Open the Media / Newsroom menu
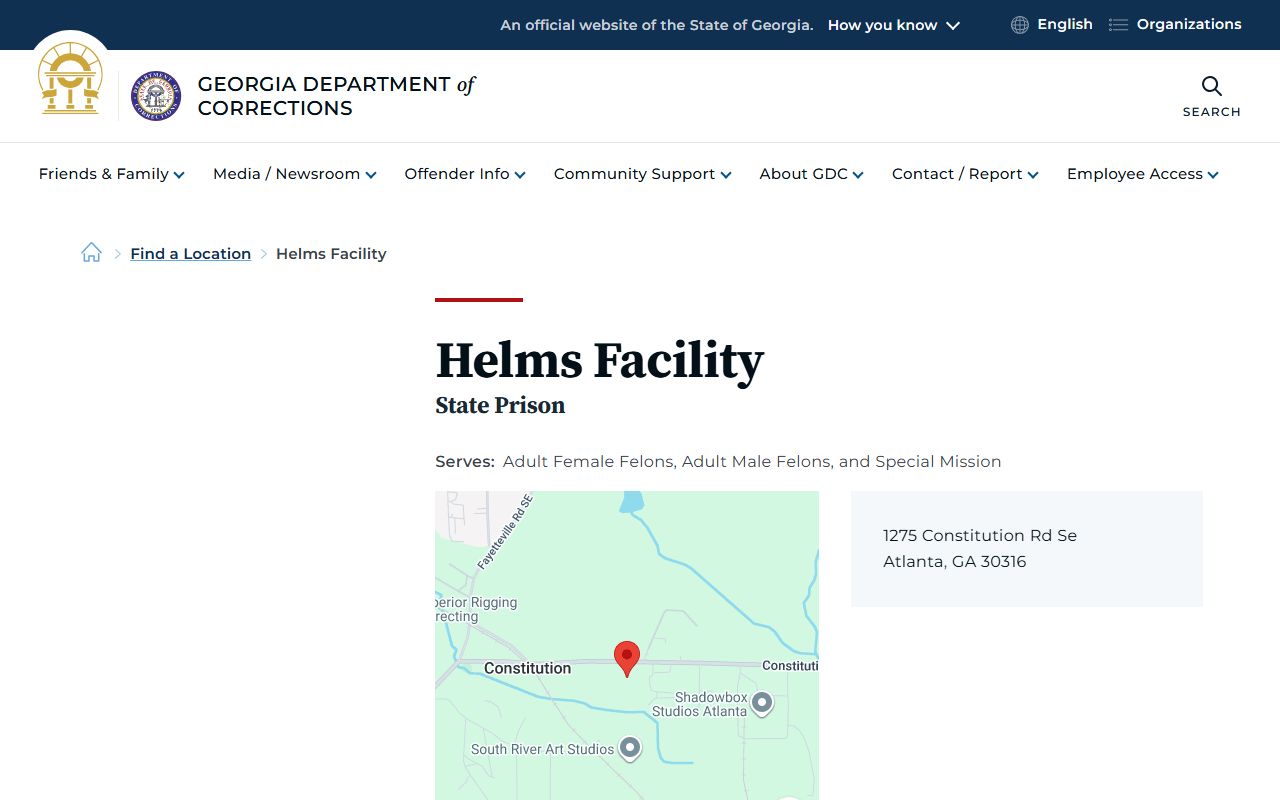This screenshot has width=1280, height=800. tap(295, 174)
